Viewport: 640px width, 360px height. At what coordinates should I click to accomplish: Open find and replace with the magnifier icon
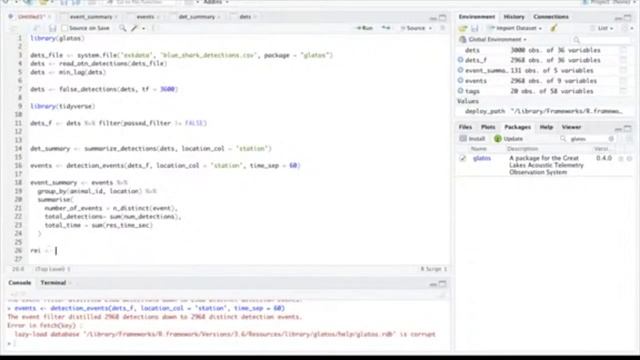122,28
